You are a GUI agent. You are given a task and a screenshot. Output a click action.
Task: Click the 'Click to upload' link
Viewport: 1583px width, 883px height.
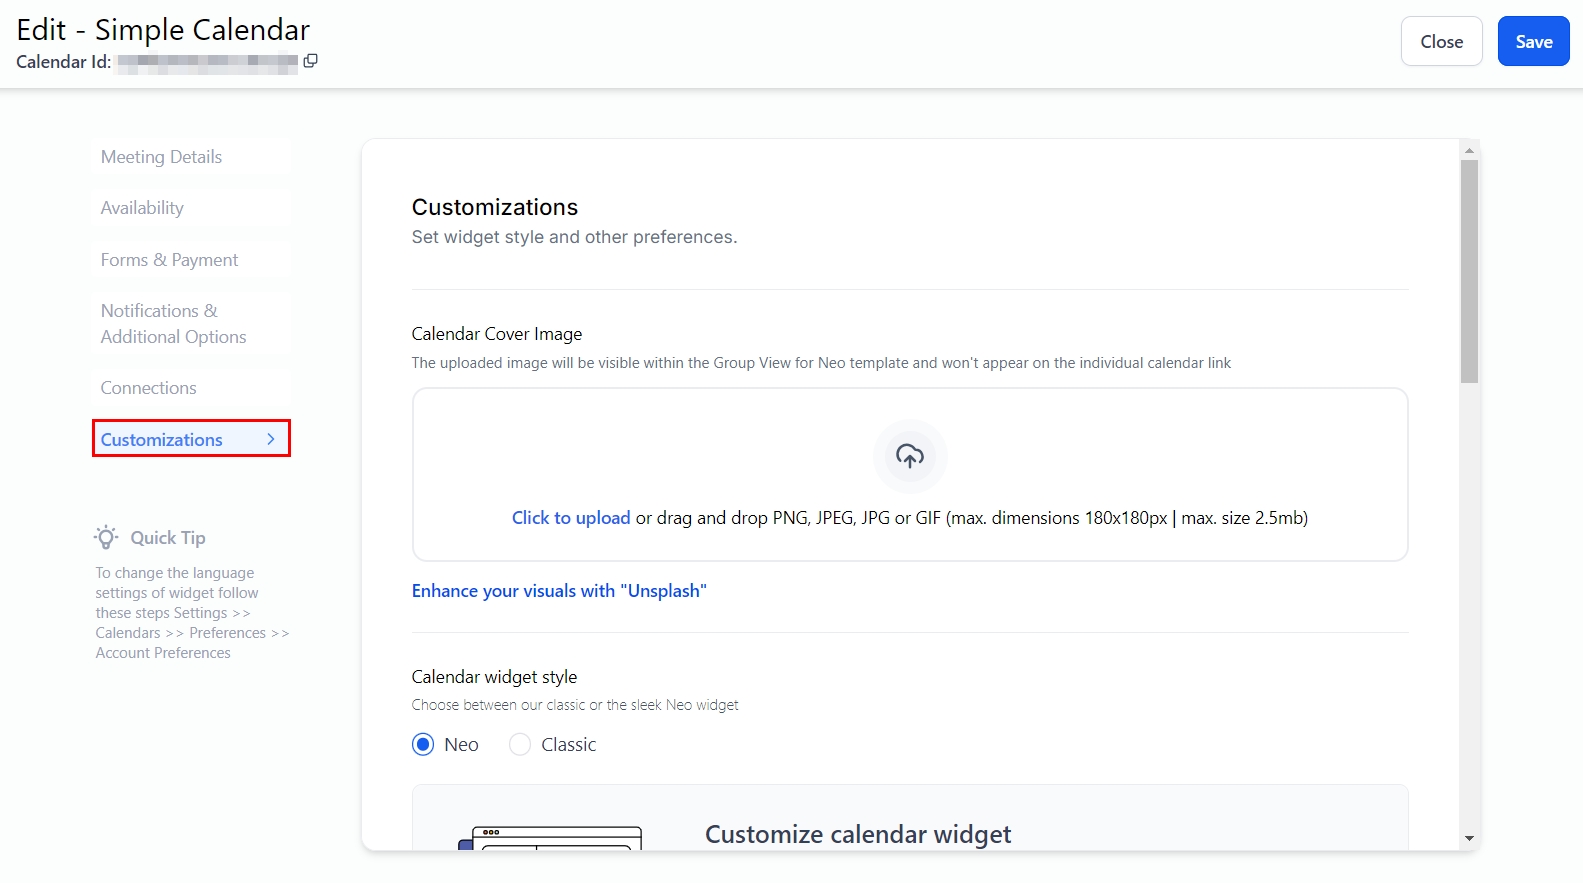coord(571,518)
